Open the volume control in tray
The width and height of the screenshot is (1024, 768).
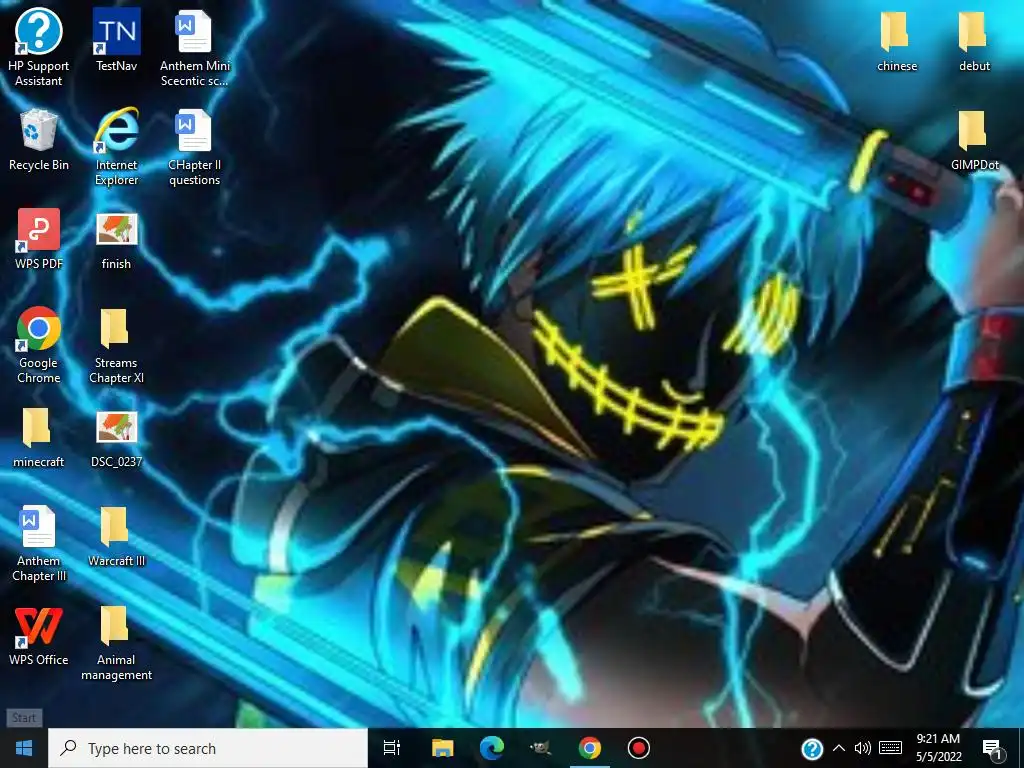(863, 748)
